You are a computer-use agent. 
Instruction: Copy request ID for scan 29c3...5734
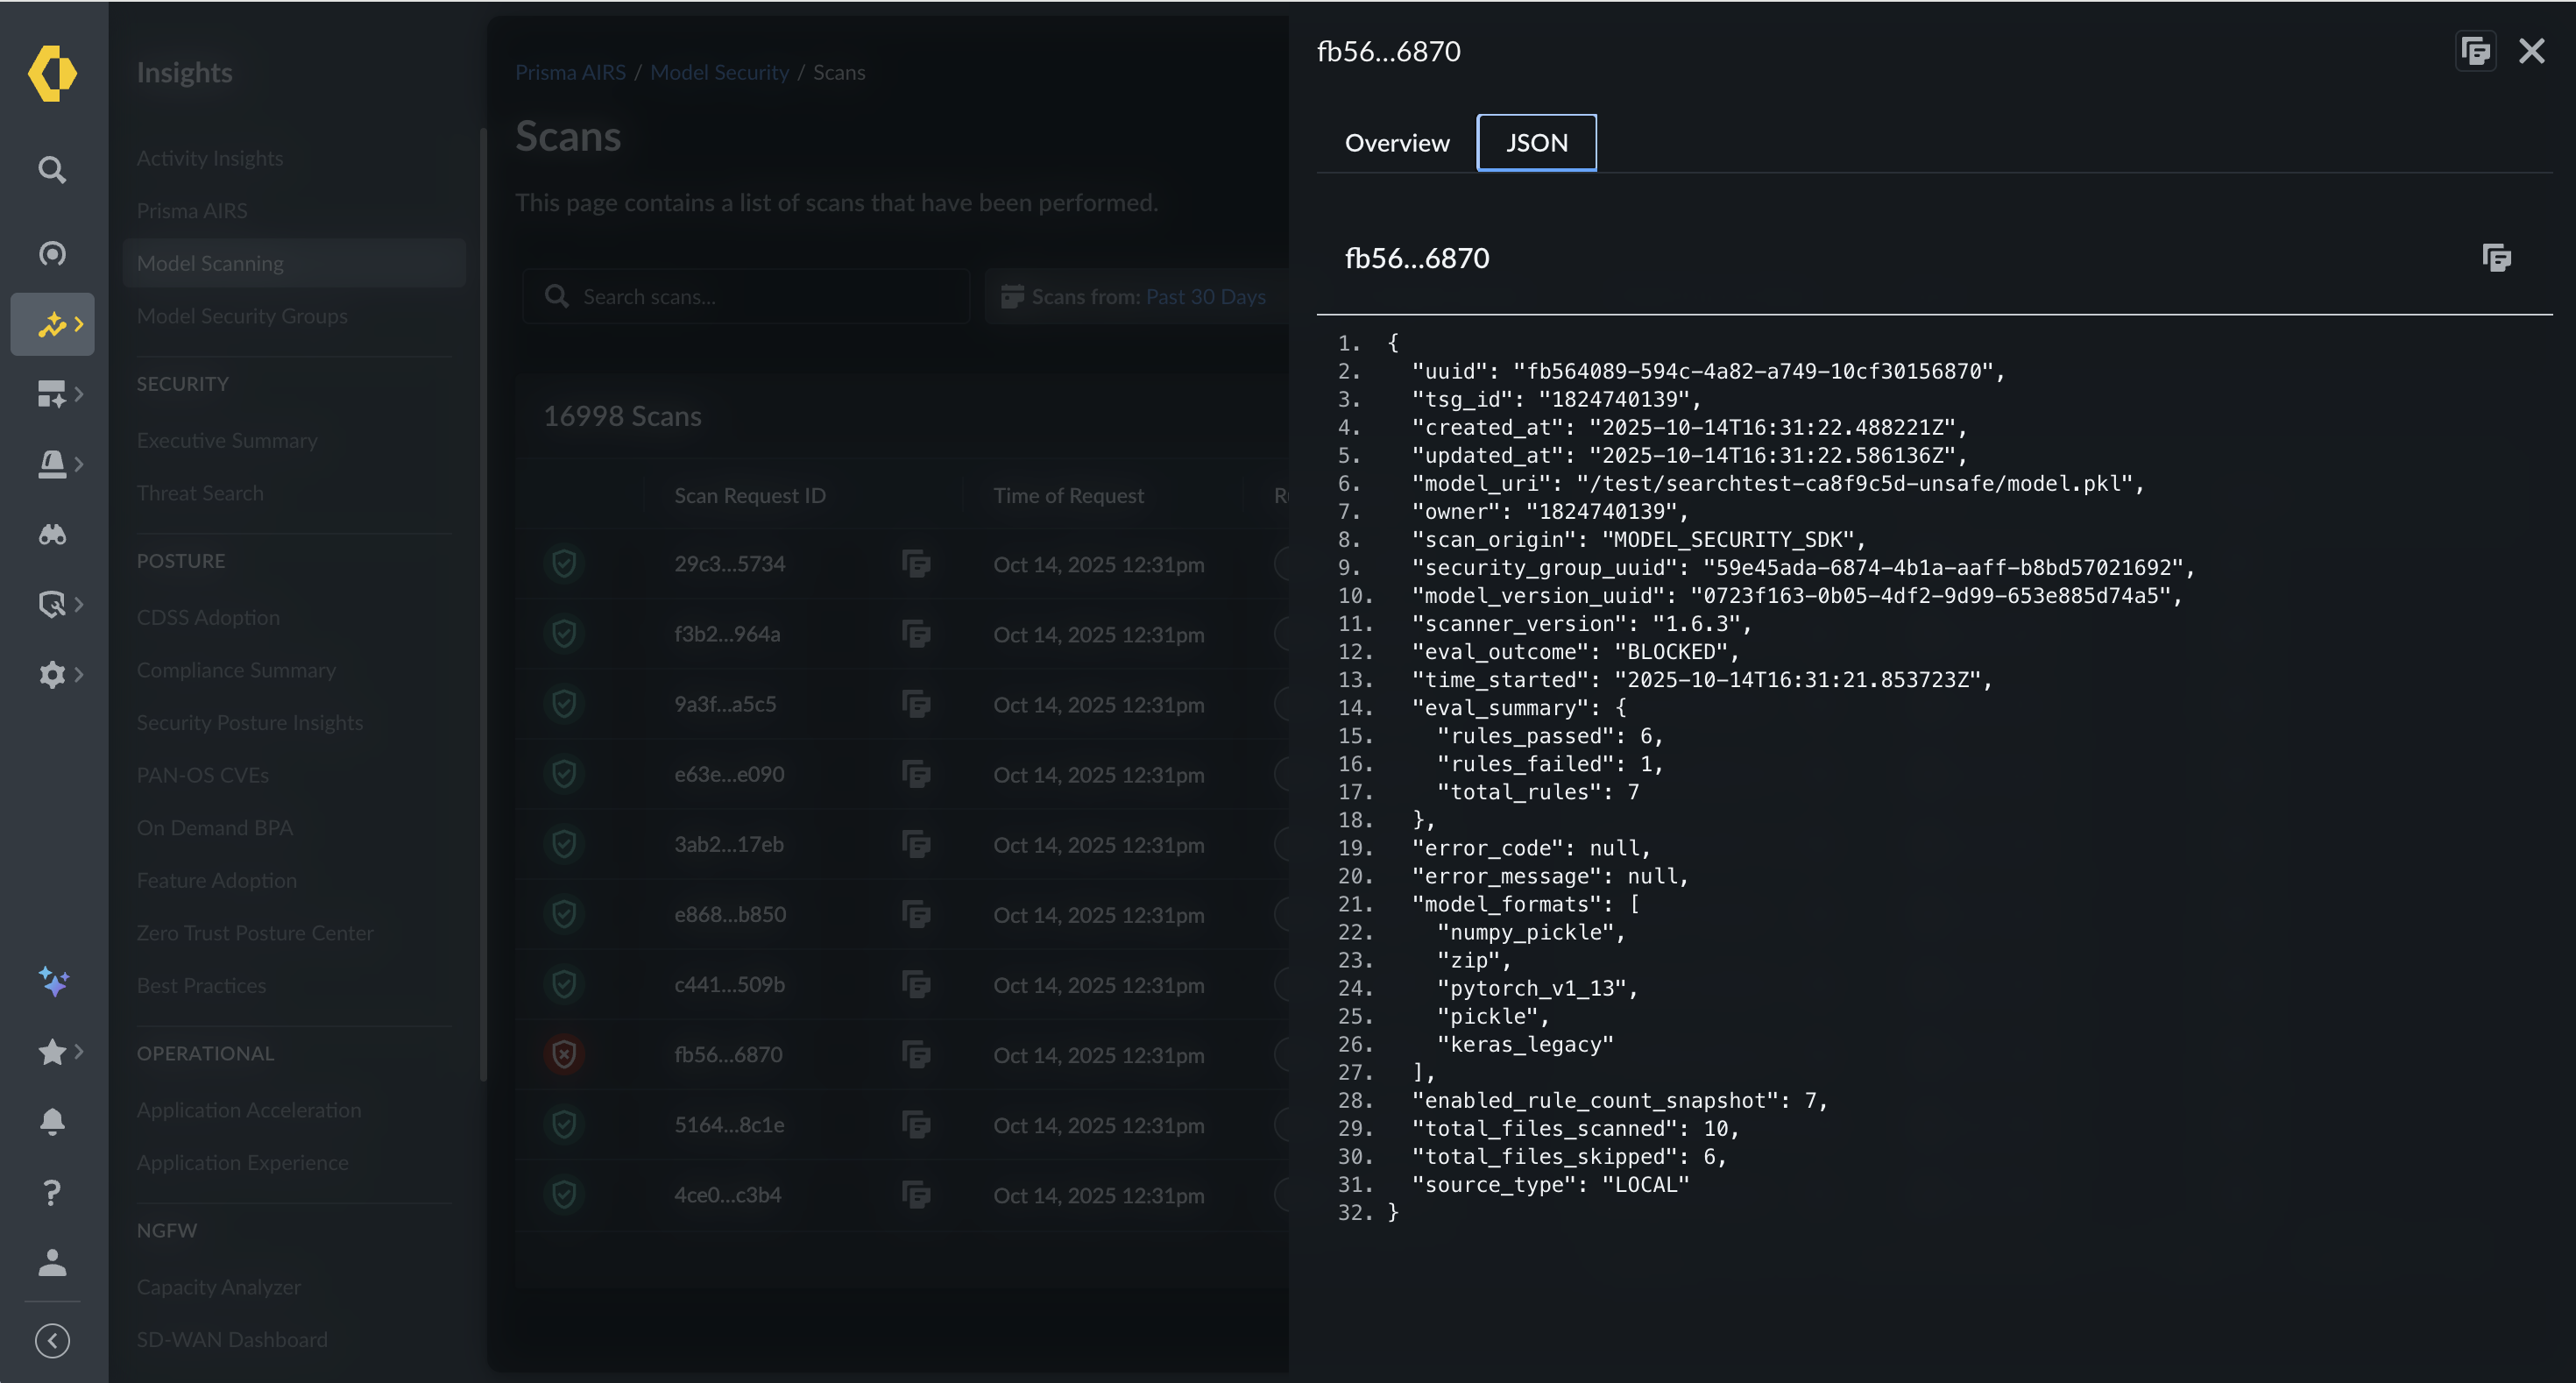click(916, 564)
